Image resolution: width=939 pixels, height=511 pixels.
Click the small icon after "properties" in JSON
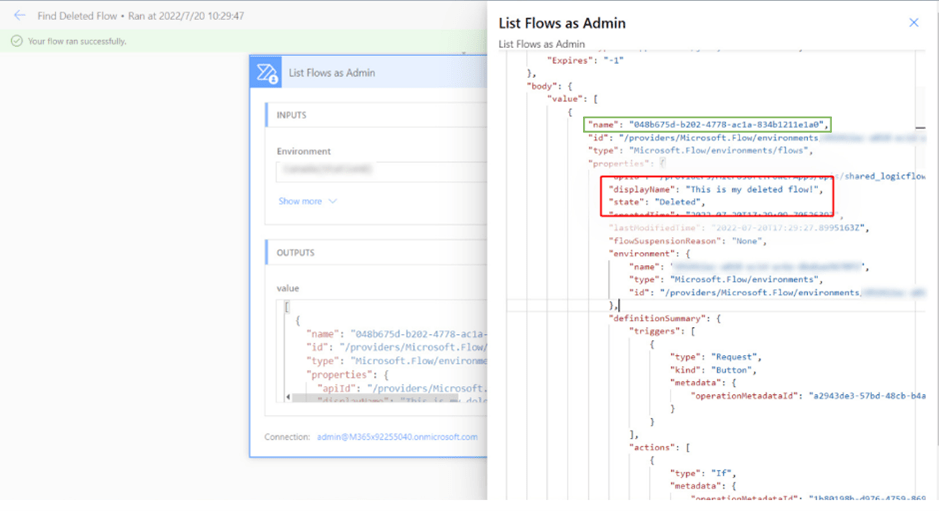click(662, 162)
